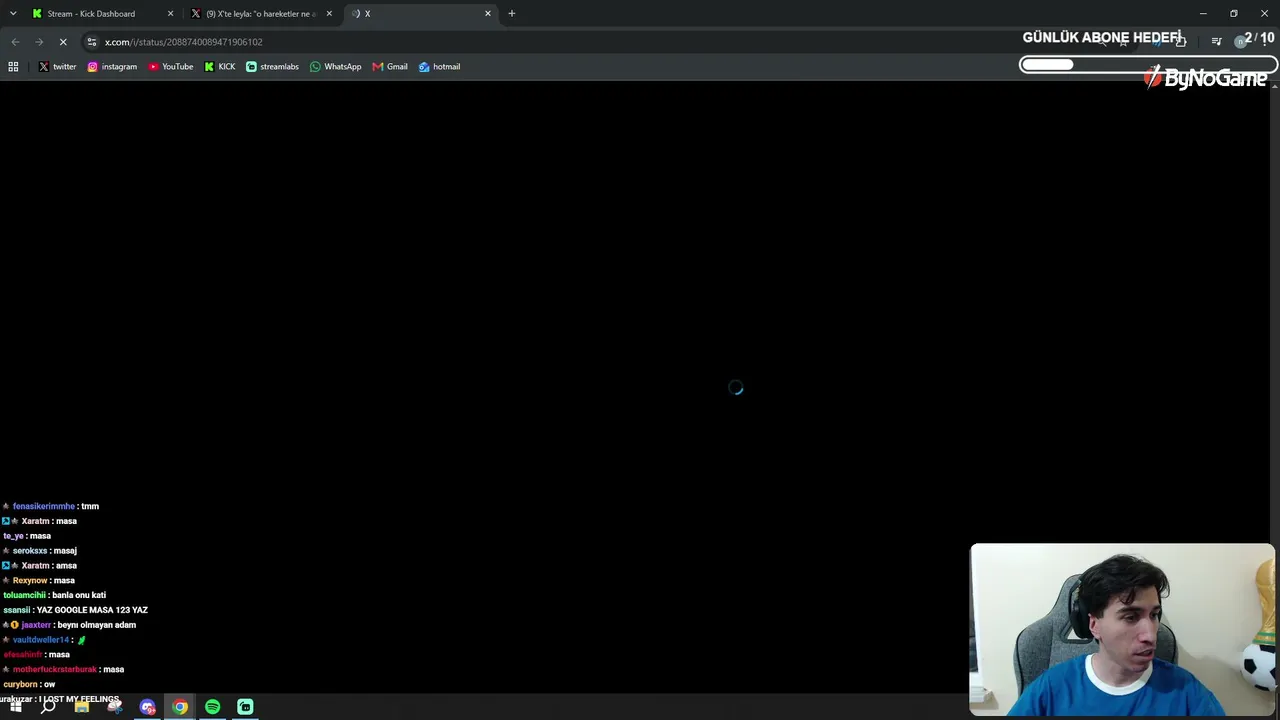Open Streamlabs from the taskbar

[x=245, y=707]
